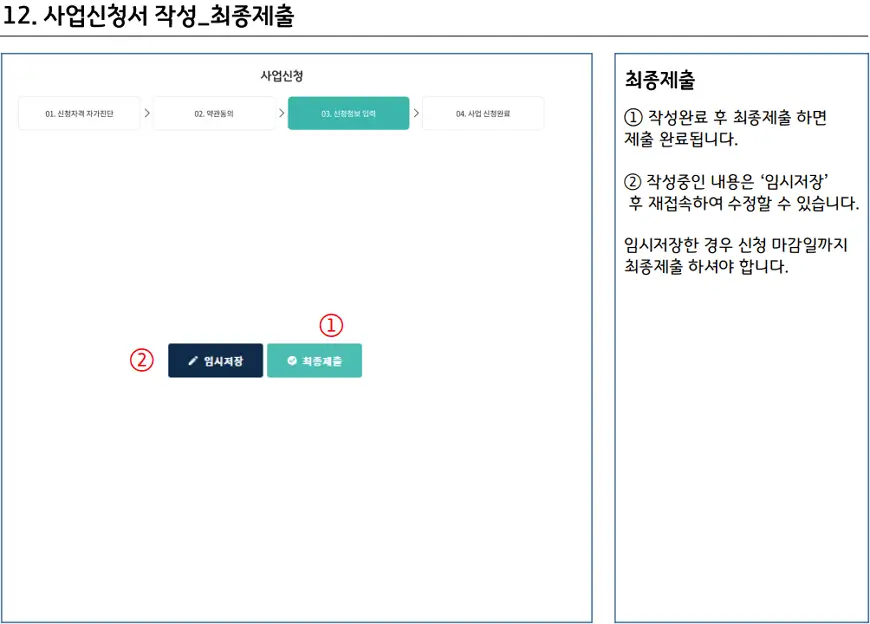Click the 신청 마감일까지 deadline note

(x=735, y=256)
